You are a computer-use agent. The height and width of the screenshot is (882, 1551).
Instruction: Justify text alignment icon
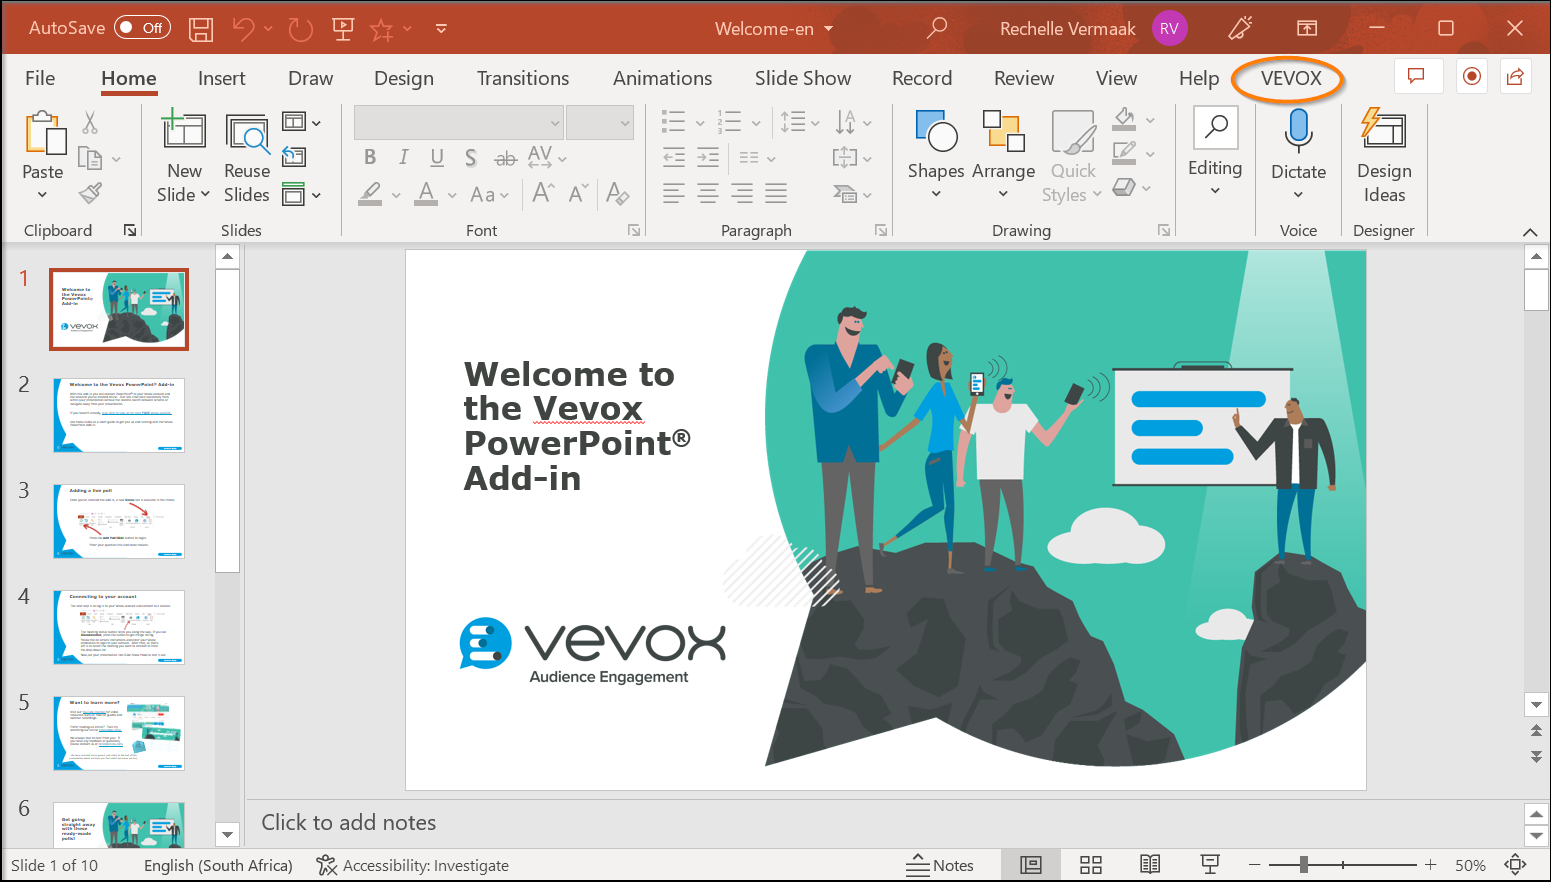(x=776, y=193)
